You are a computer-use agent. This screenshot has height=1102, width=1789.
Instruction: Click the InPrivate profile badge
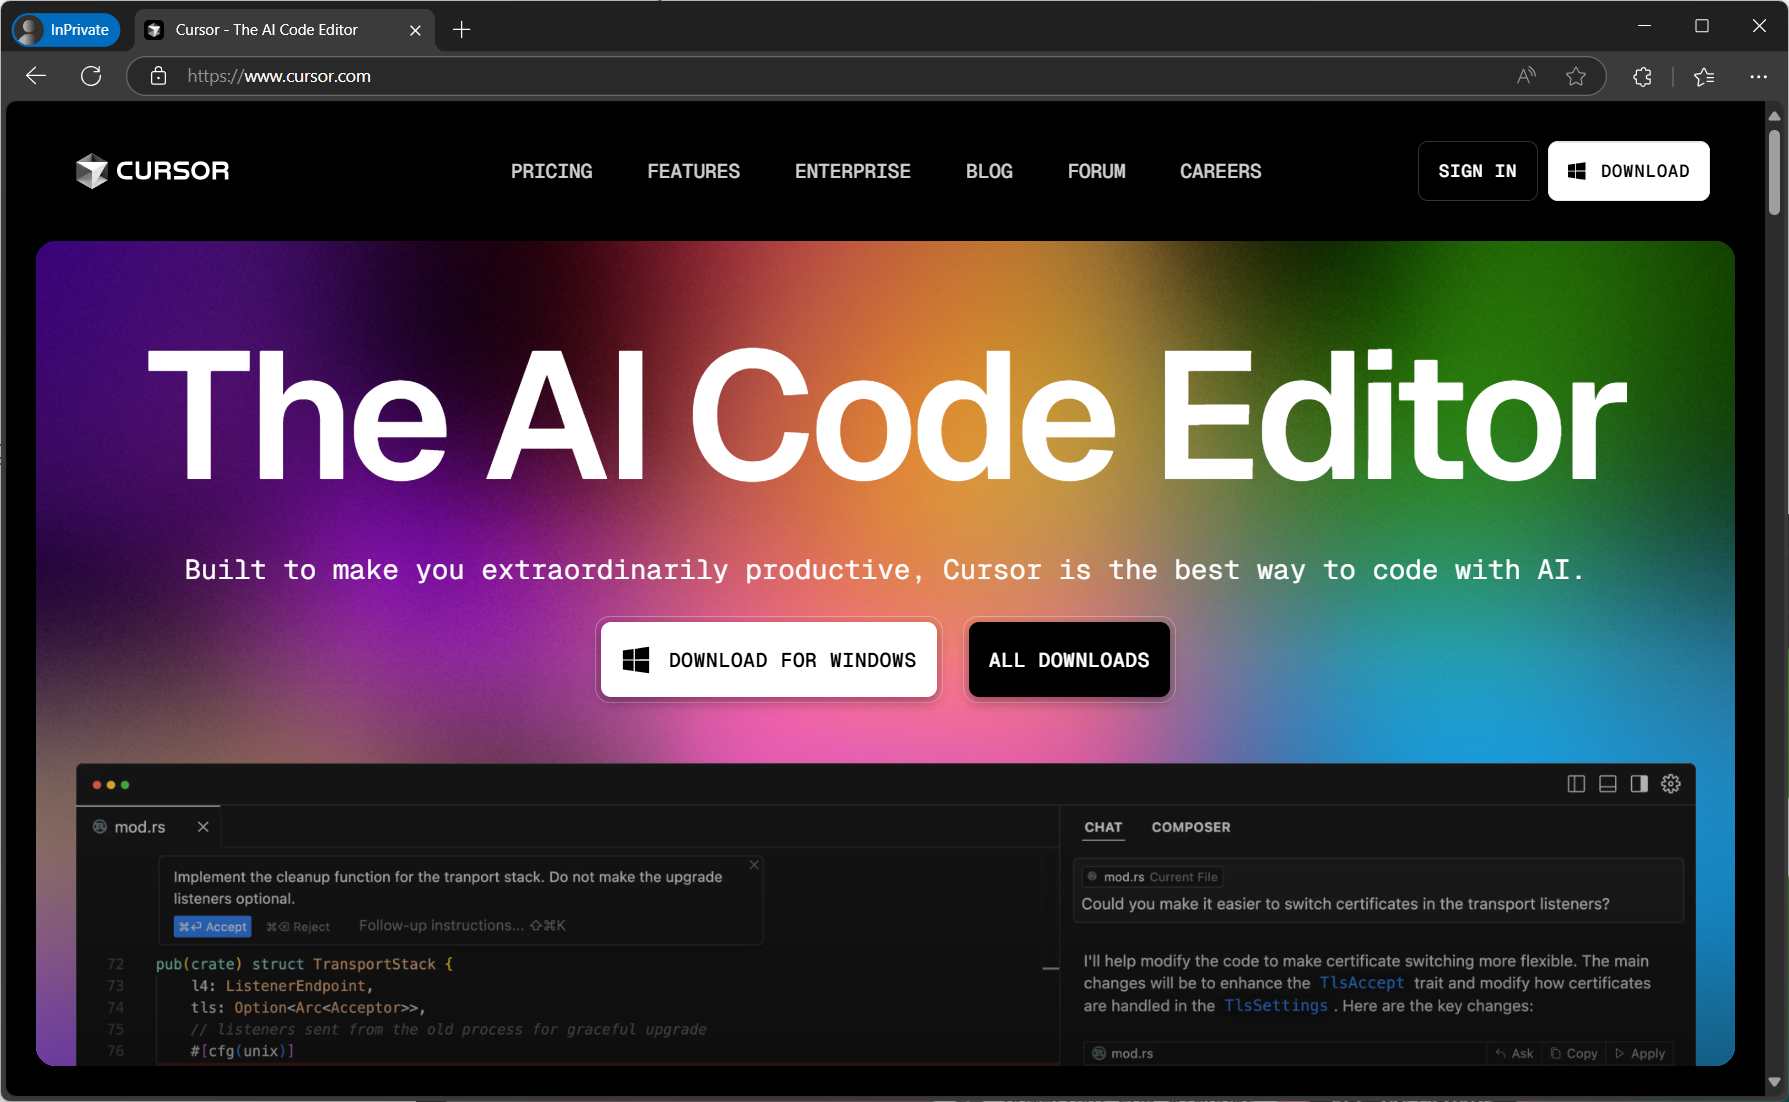(66, 30)
